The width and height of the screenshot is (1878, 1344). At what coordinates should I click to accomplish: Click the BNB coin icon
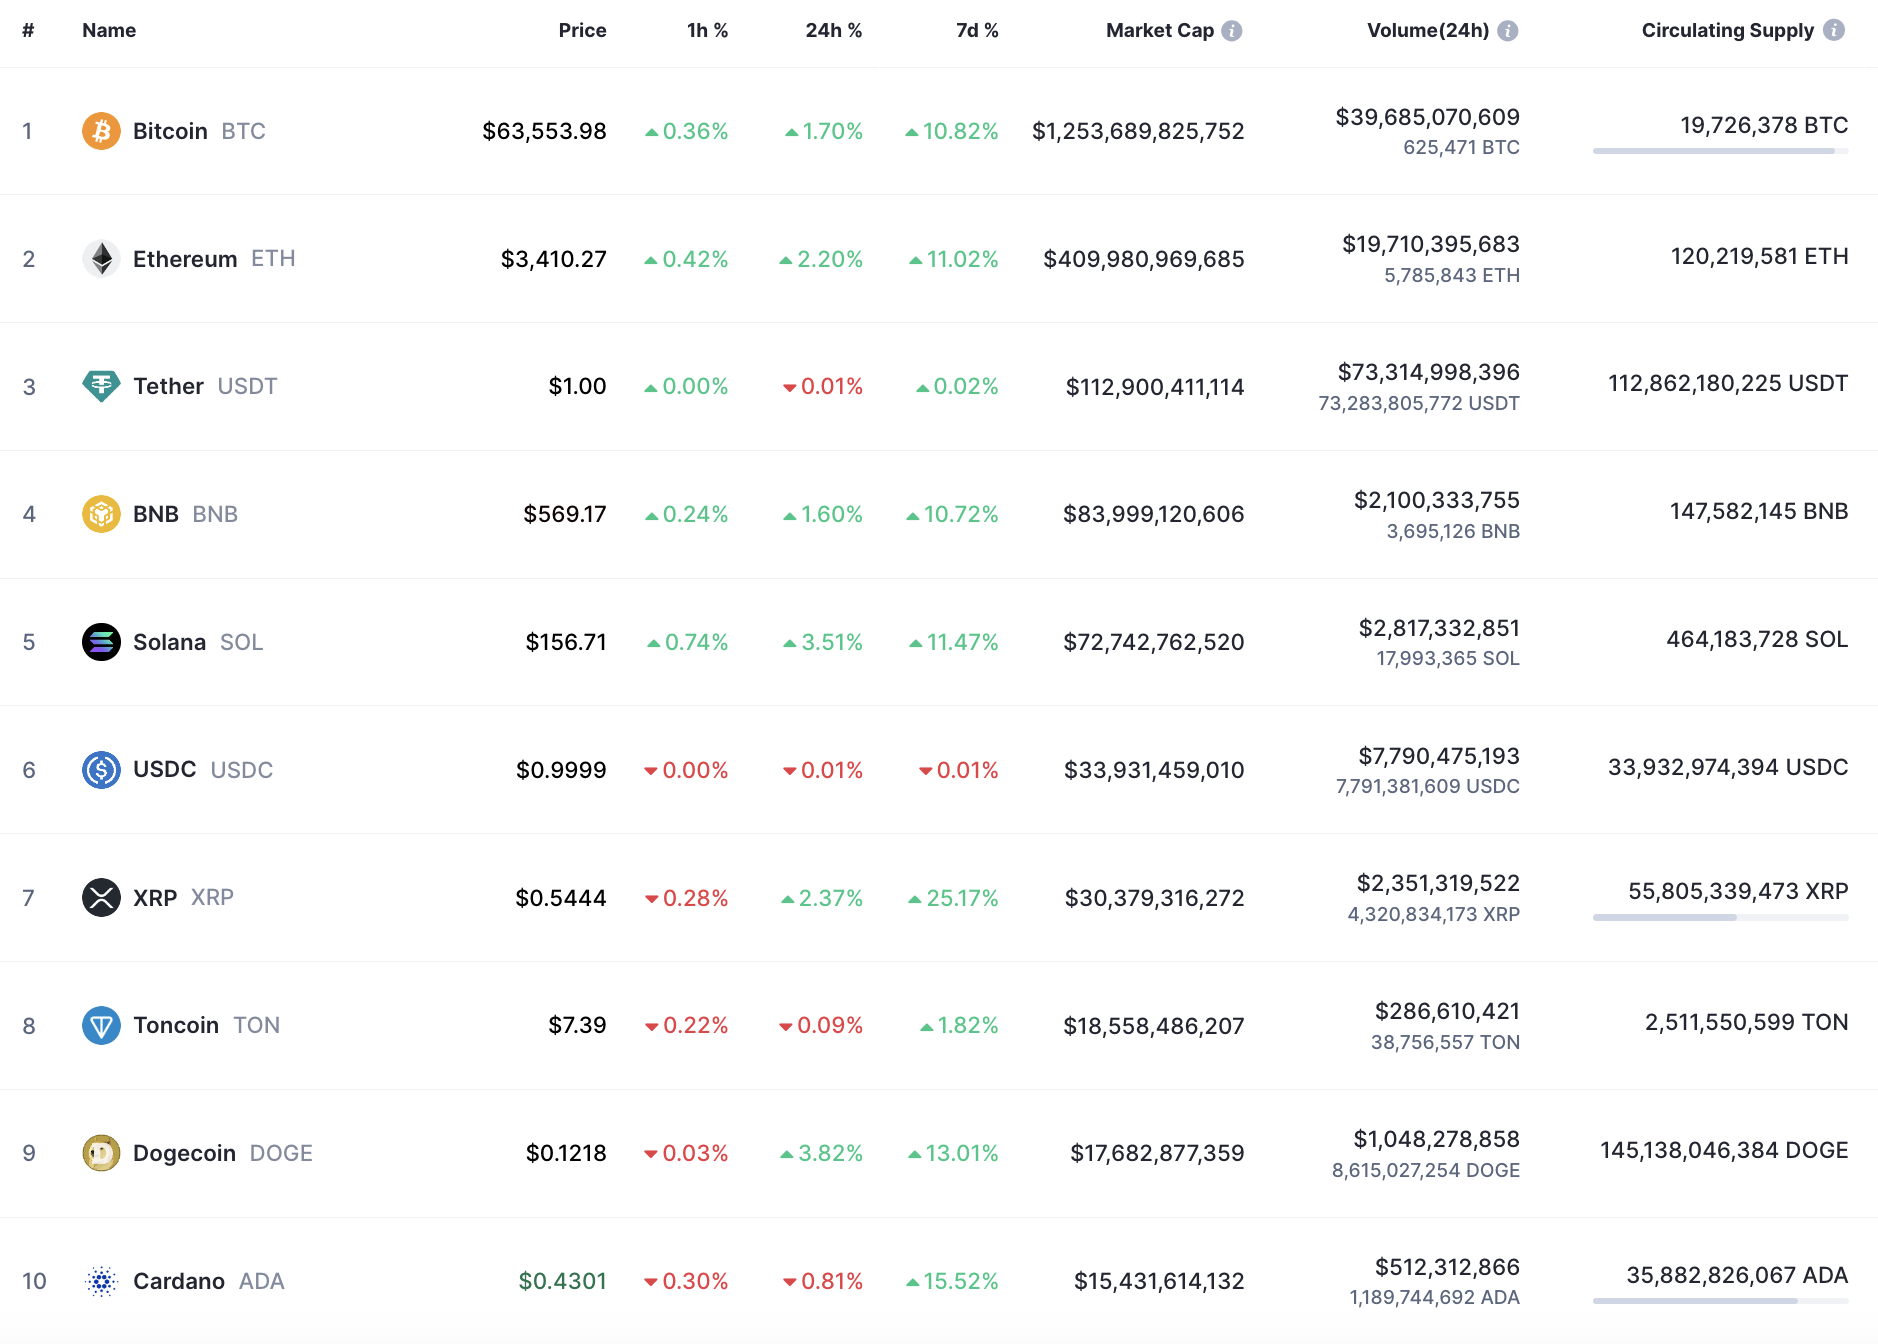pos(101,514)
